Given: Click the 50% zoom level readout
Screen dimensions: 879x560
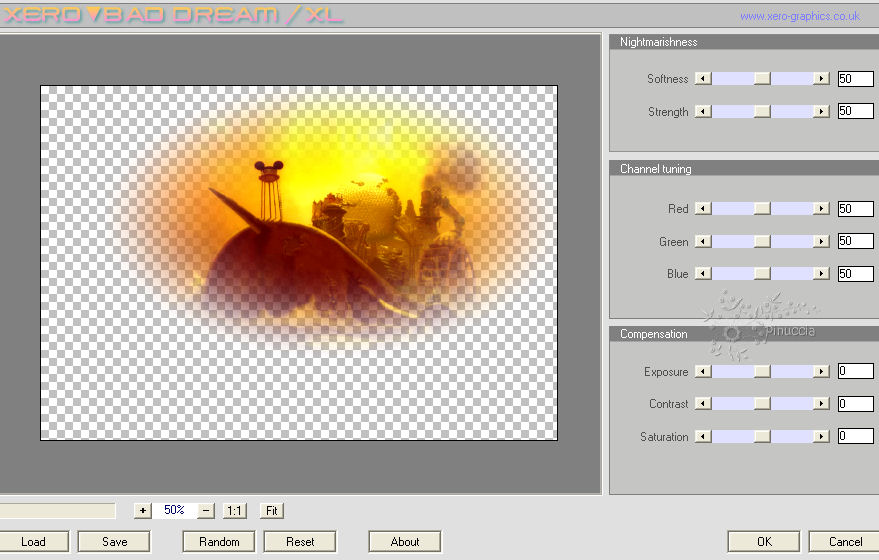Looking at the screenshot, I should (x=174, y=510).
